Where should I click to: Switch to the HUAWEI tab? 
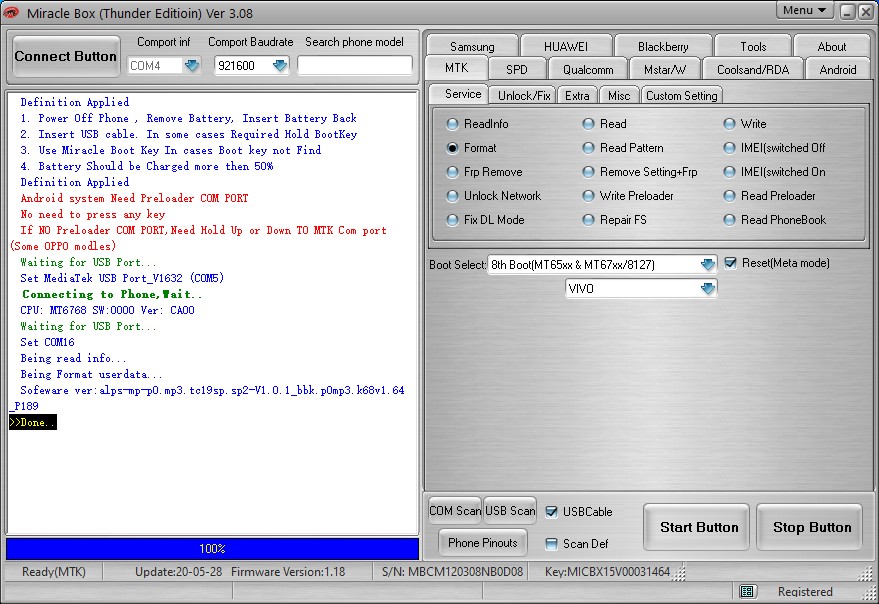pos(566,46)
